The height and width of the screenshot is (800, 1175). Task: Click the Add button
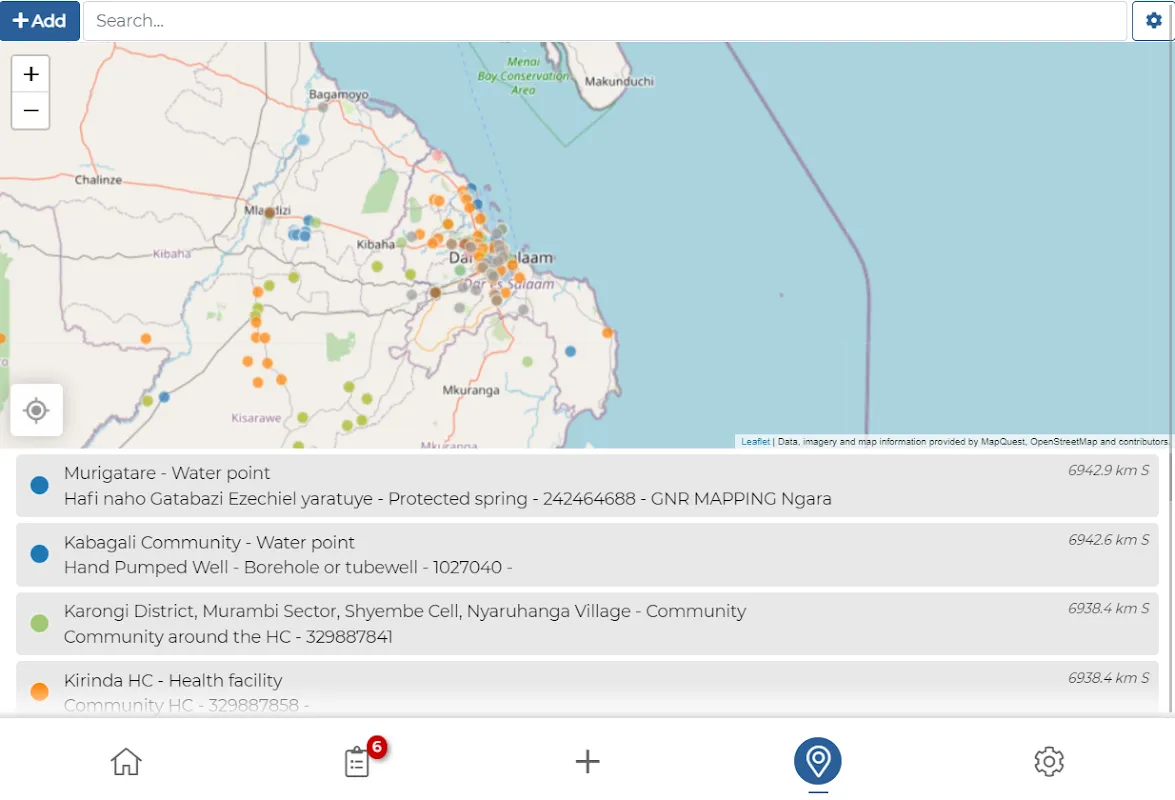click(x=40, y=21)
